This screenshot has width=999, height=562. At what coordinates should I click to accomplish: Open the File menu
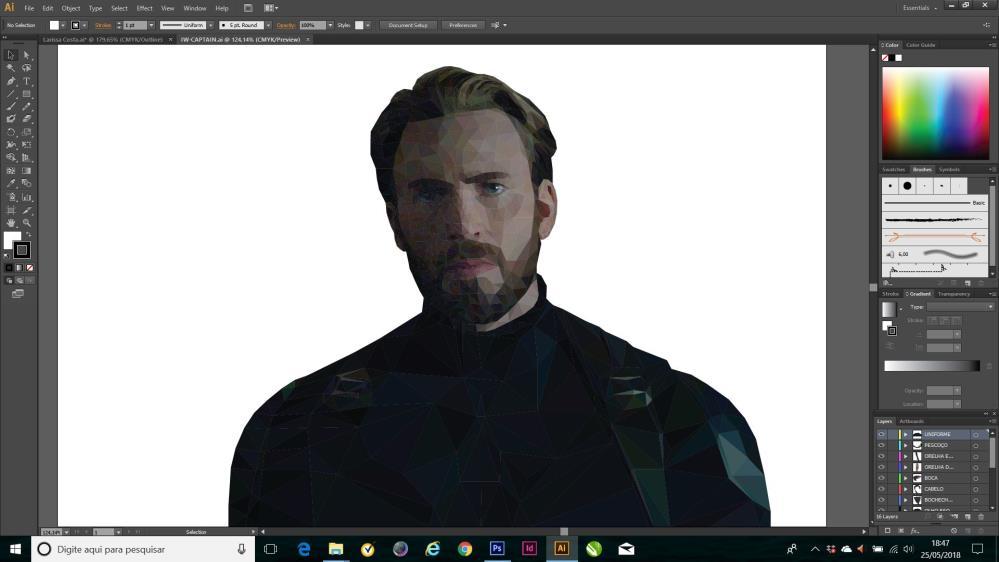(29, 8)
